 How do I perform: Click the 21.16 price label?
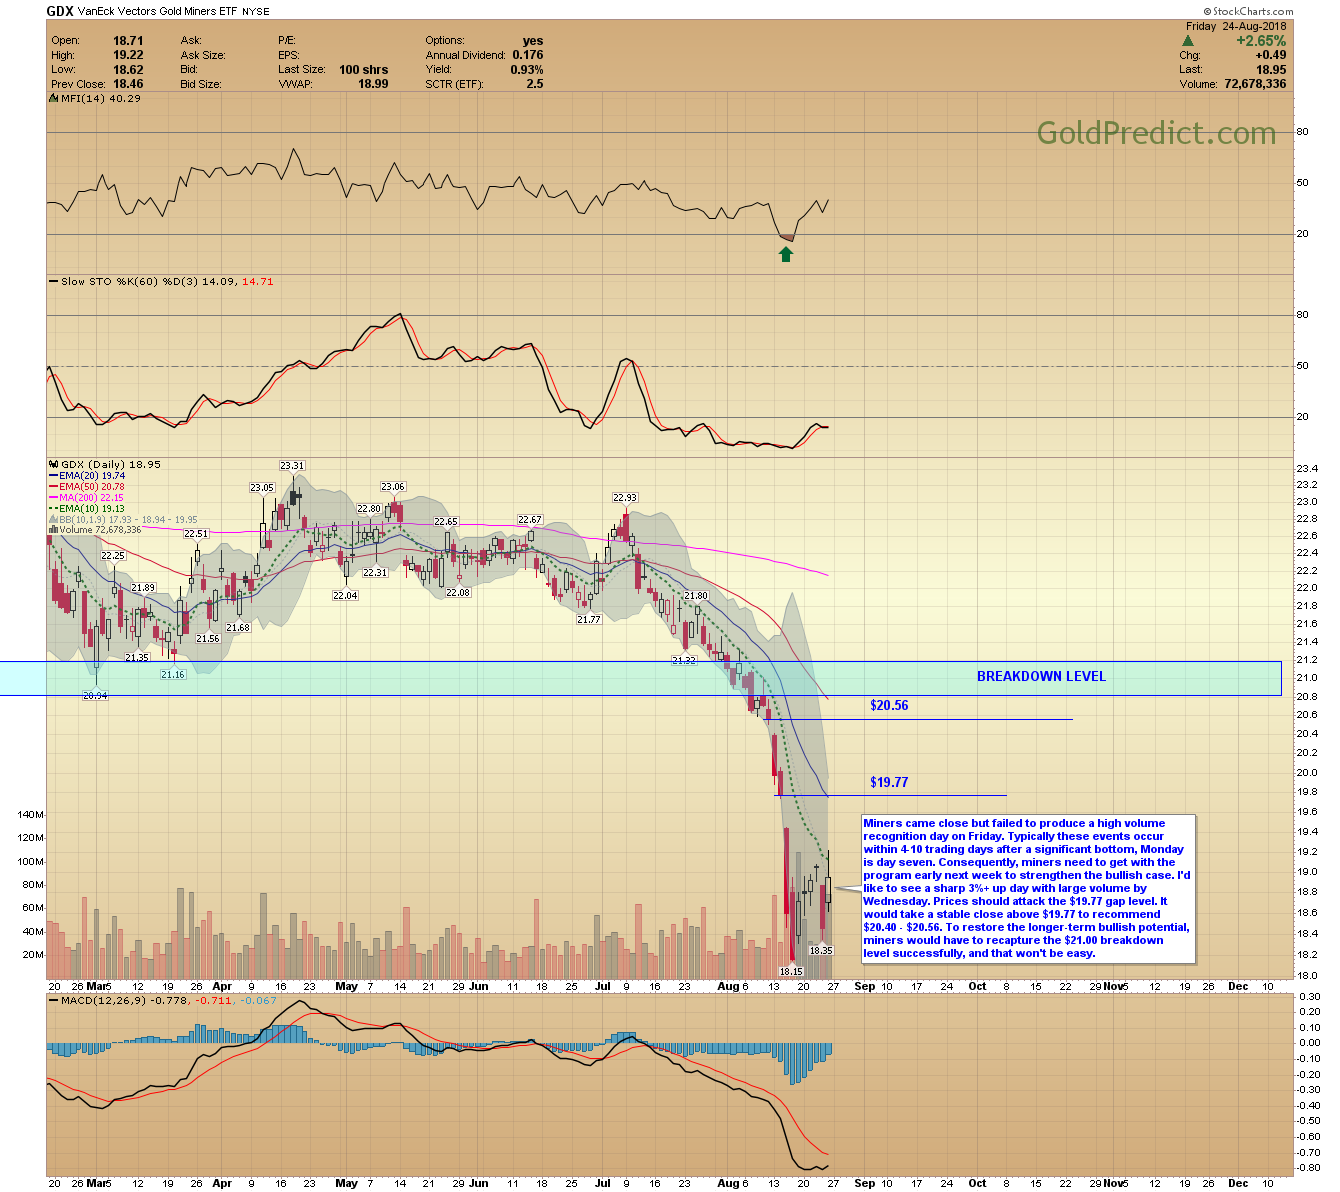173,675
